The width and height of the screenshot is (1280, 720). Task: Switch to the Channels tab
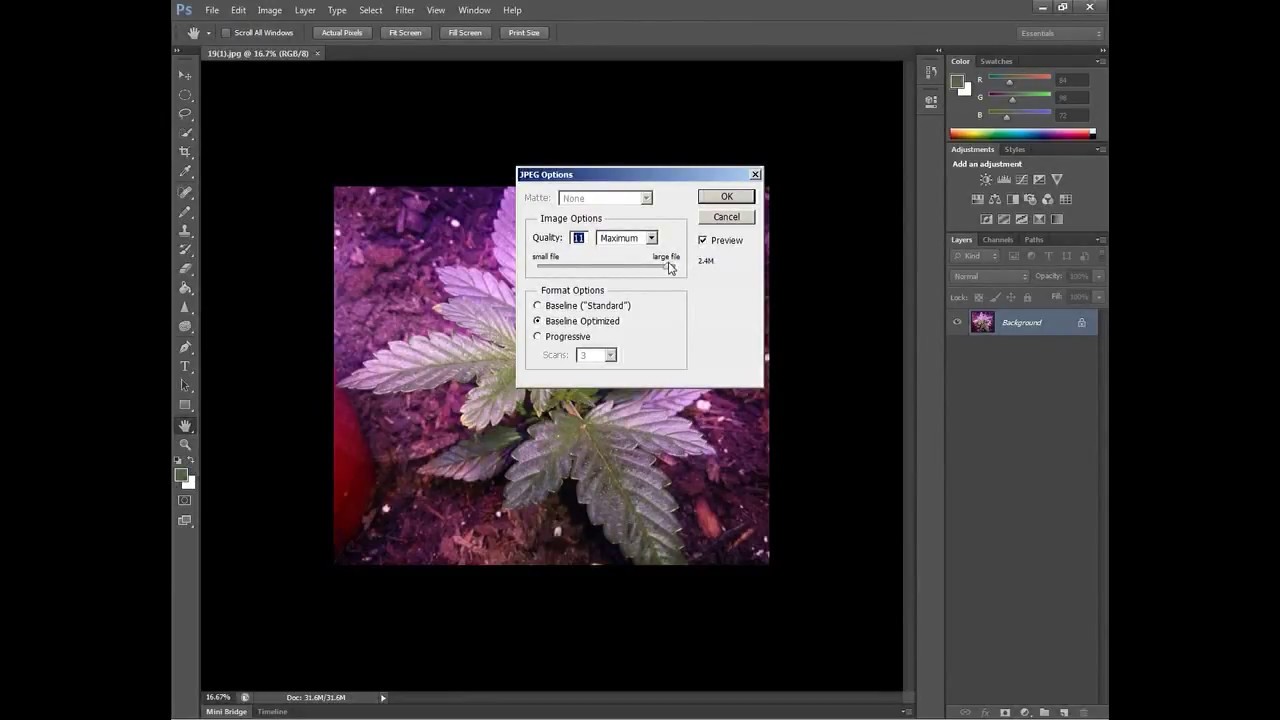coord(997,239)
